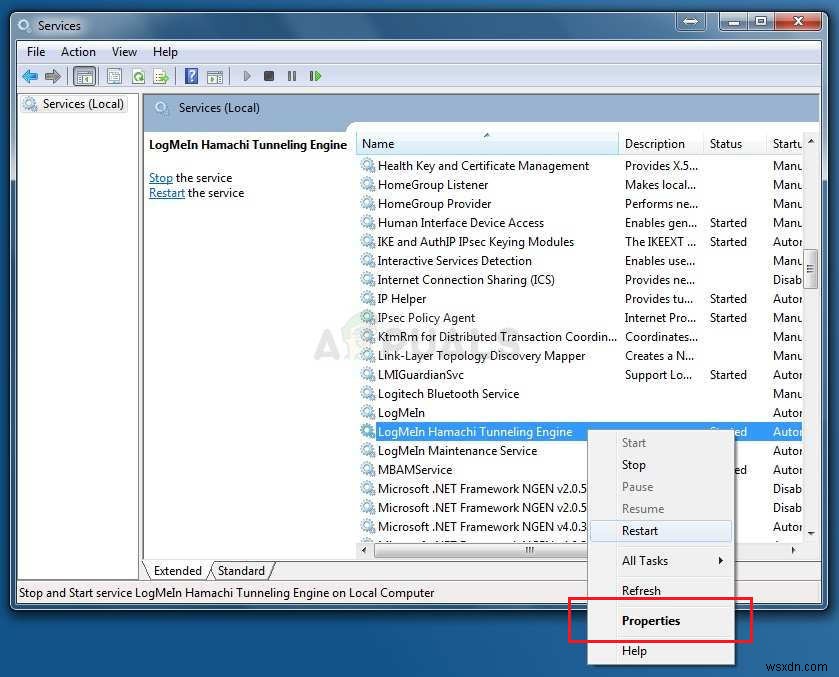
Task: Select the LogMeIn service row
Action: click(581, 413)
